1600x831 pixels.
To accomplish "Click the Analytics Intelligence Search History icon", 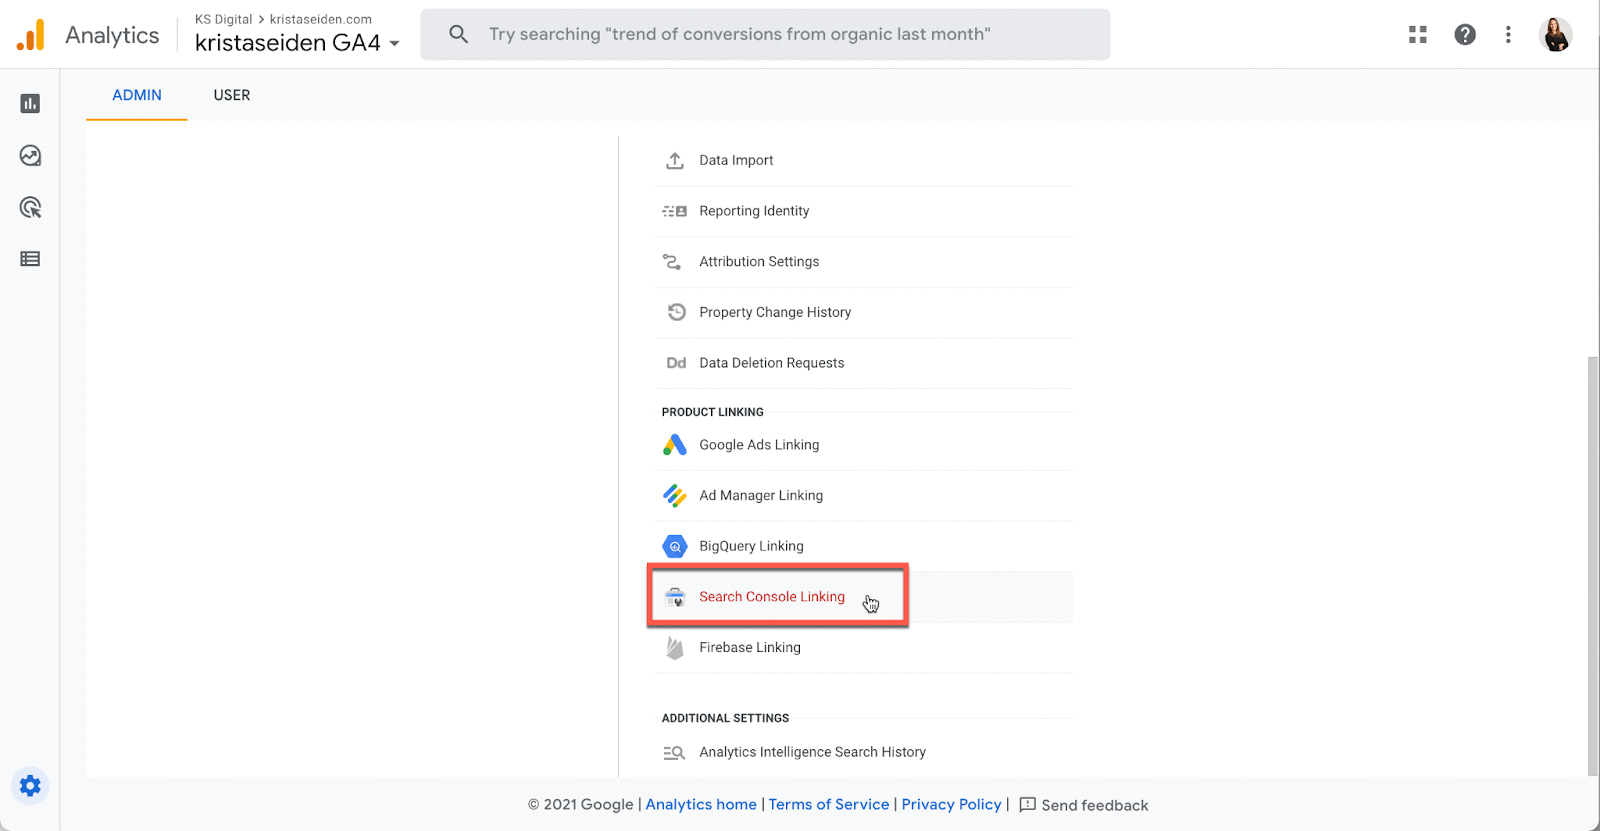I will point(674,753).
